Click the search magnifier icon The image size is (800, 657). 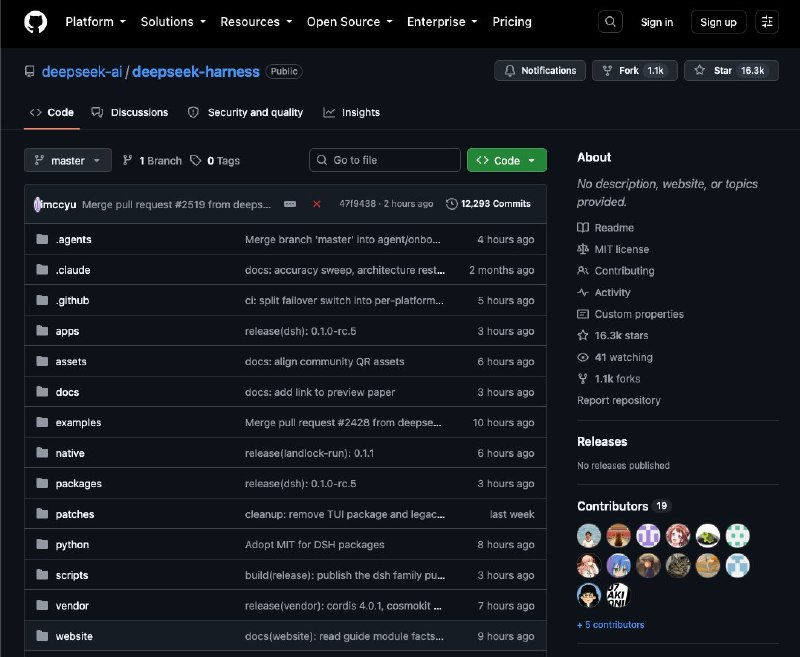pos(610,22)
